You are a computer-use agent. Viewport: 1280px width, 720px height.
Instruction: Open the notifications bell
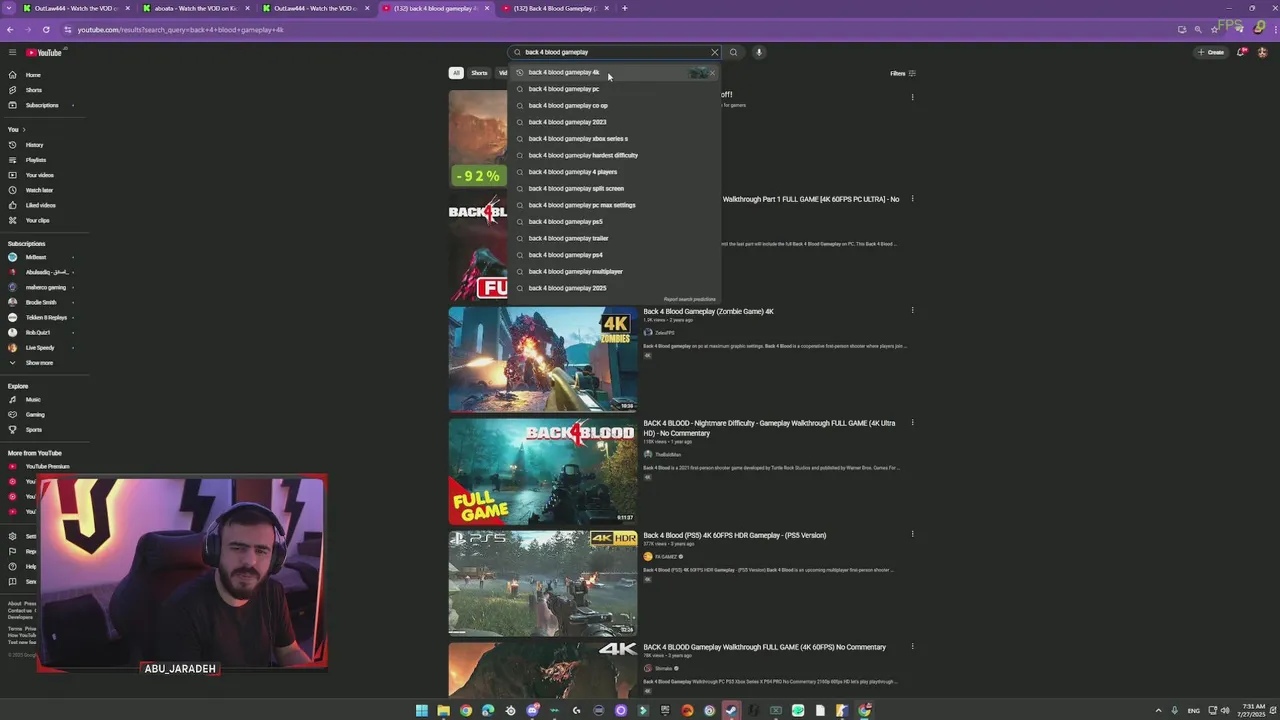click(x=1241, y=52)
